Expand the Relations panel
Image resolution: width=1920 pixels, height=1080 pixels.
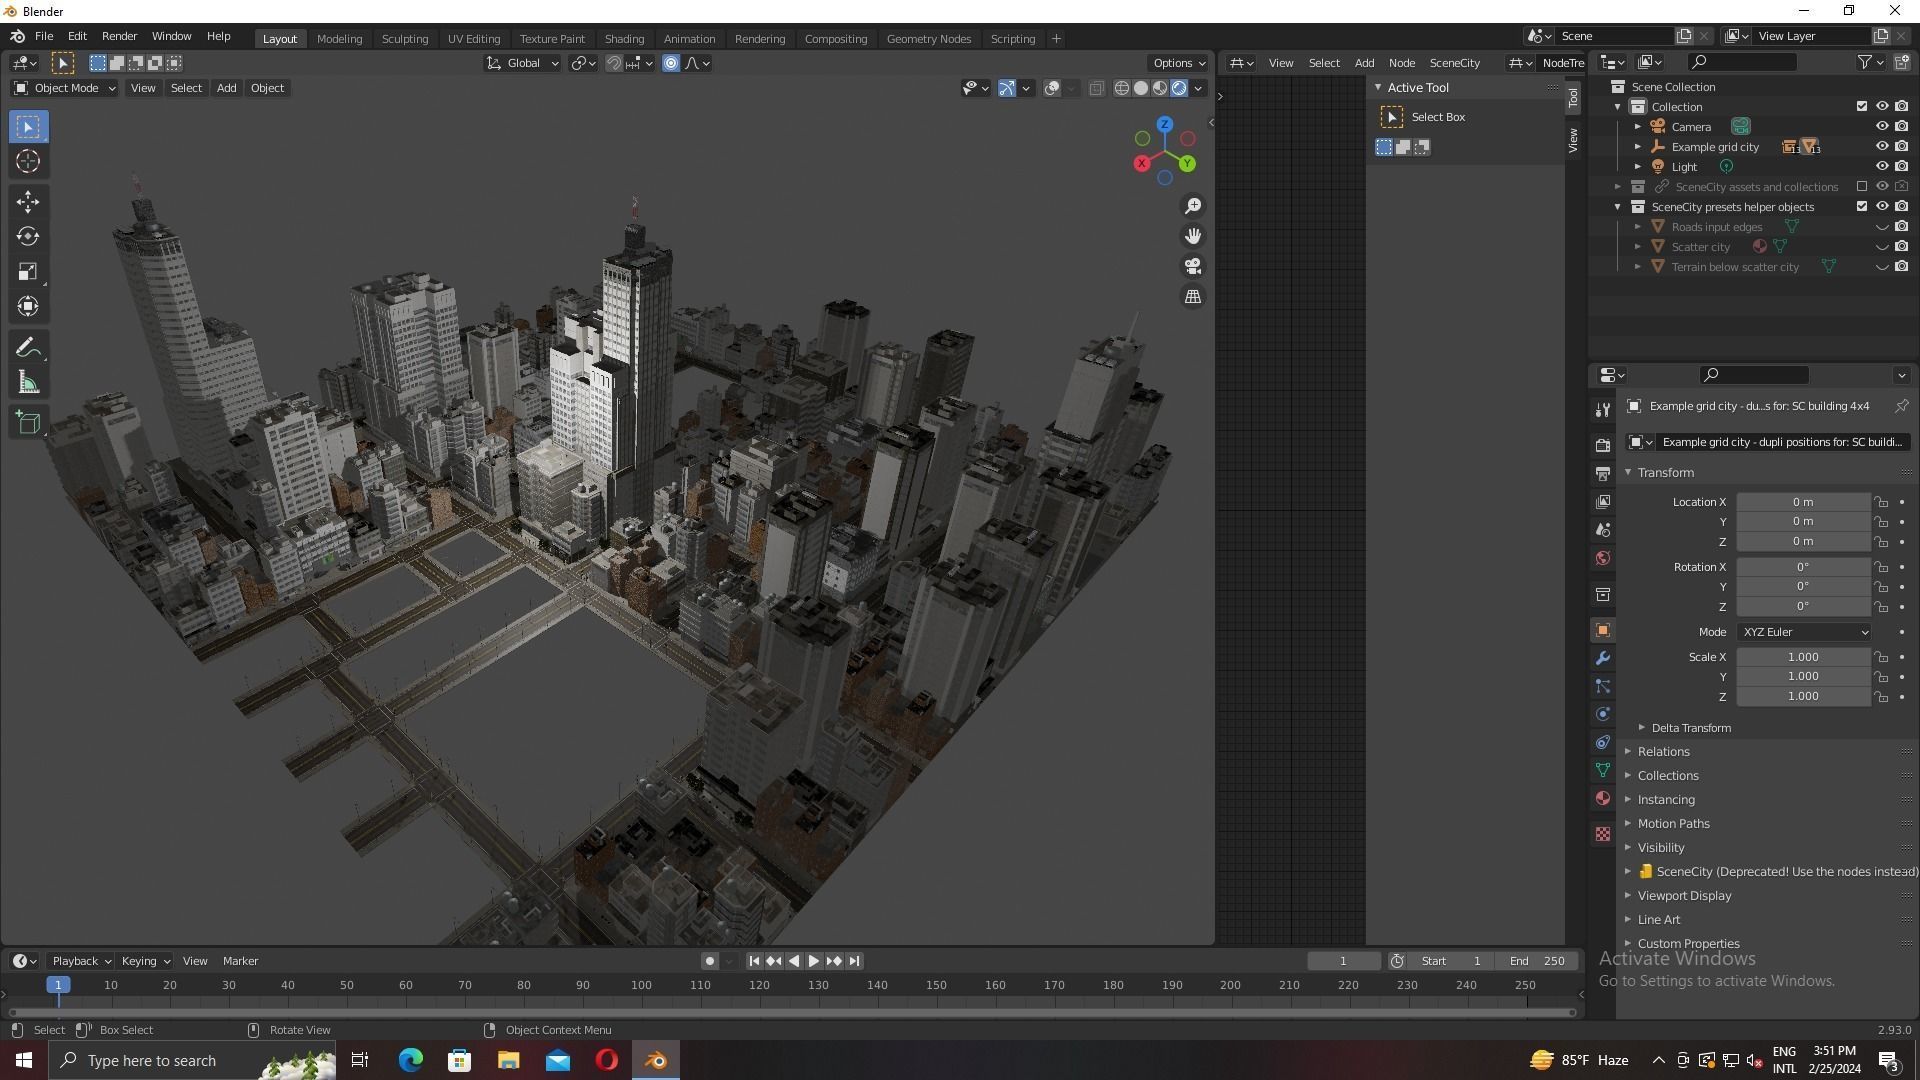click(x=1663, y=752)
